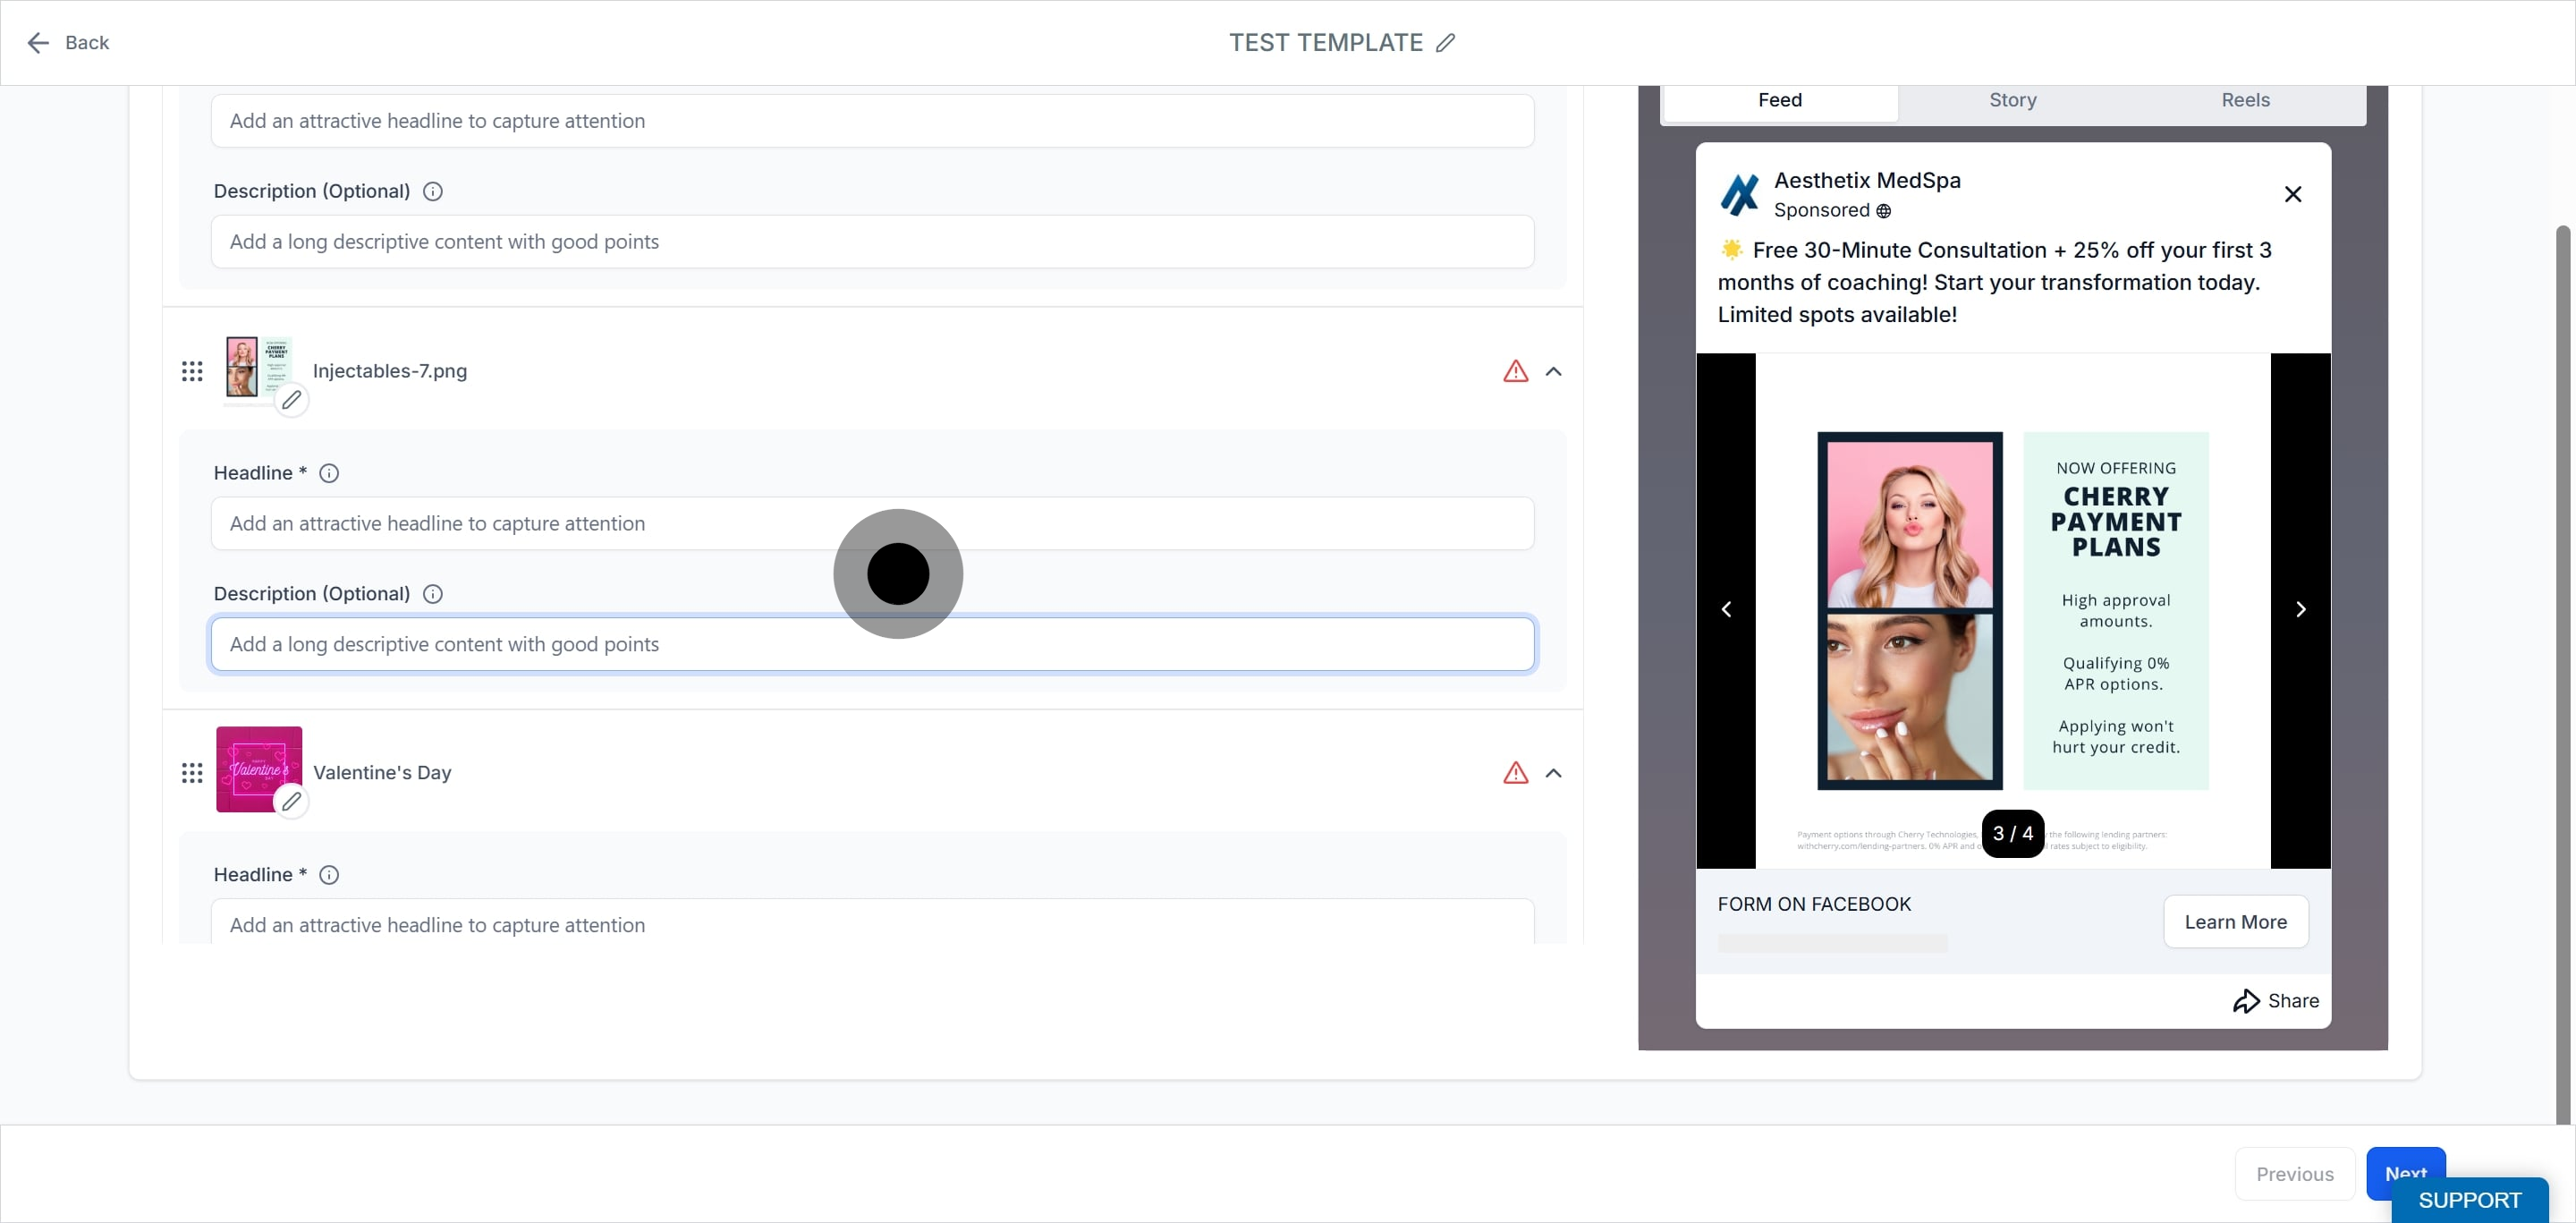
Task: Close the Aesthetix MedSpa ad preview
Action: 2293,194
